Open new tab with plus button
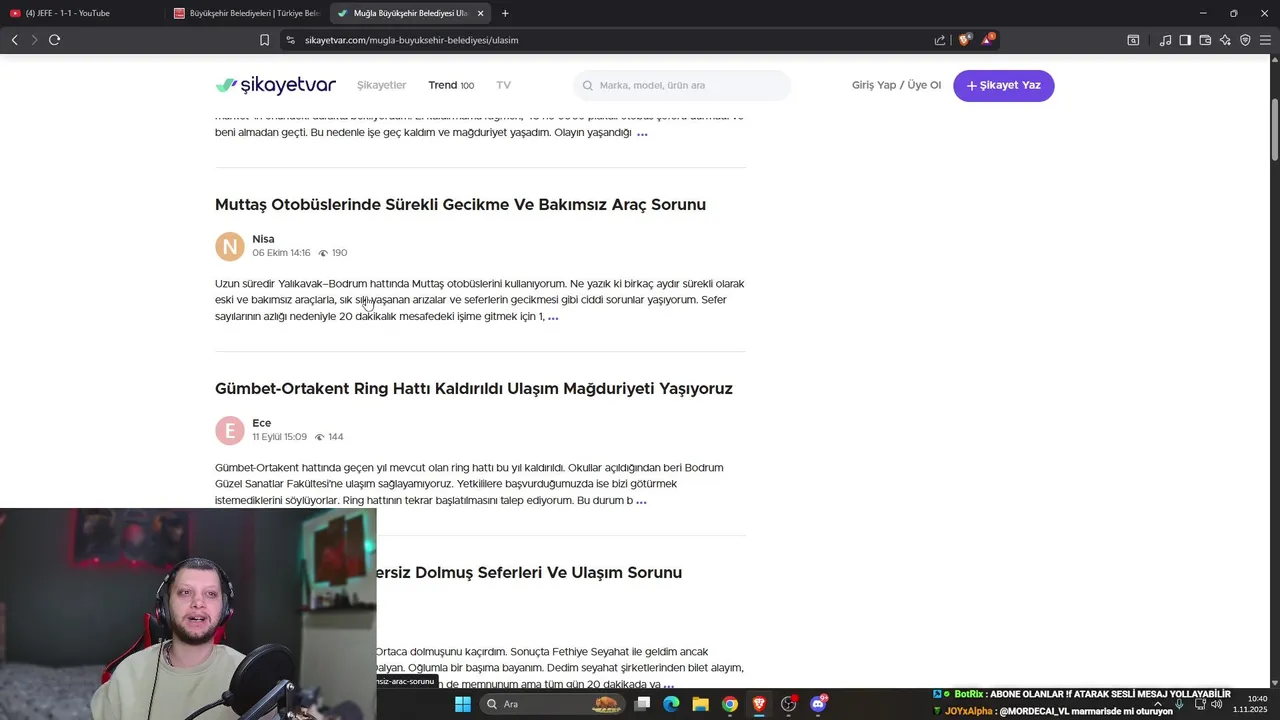The width and height of the screenshot is (1280, 720). (505, 13)
